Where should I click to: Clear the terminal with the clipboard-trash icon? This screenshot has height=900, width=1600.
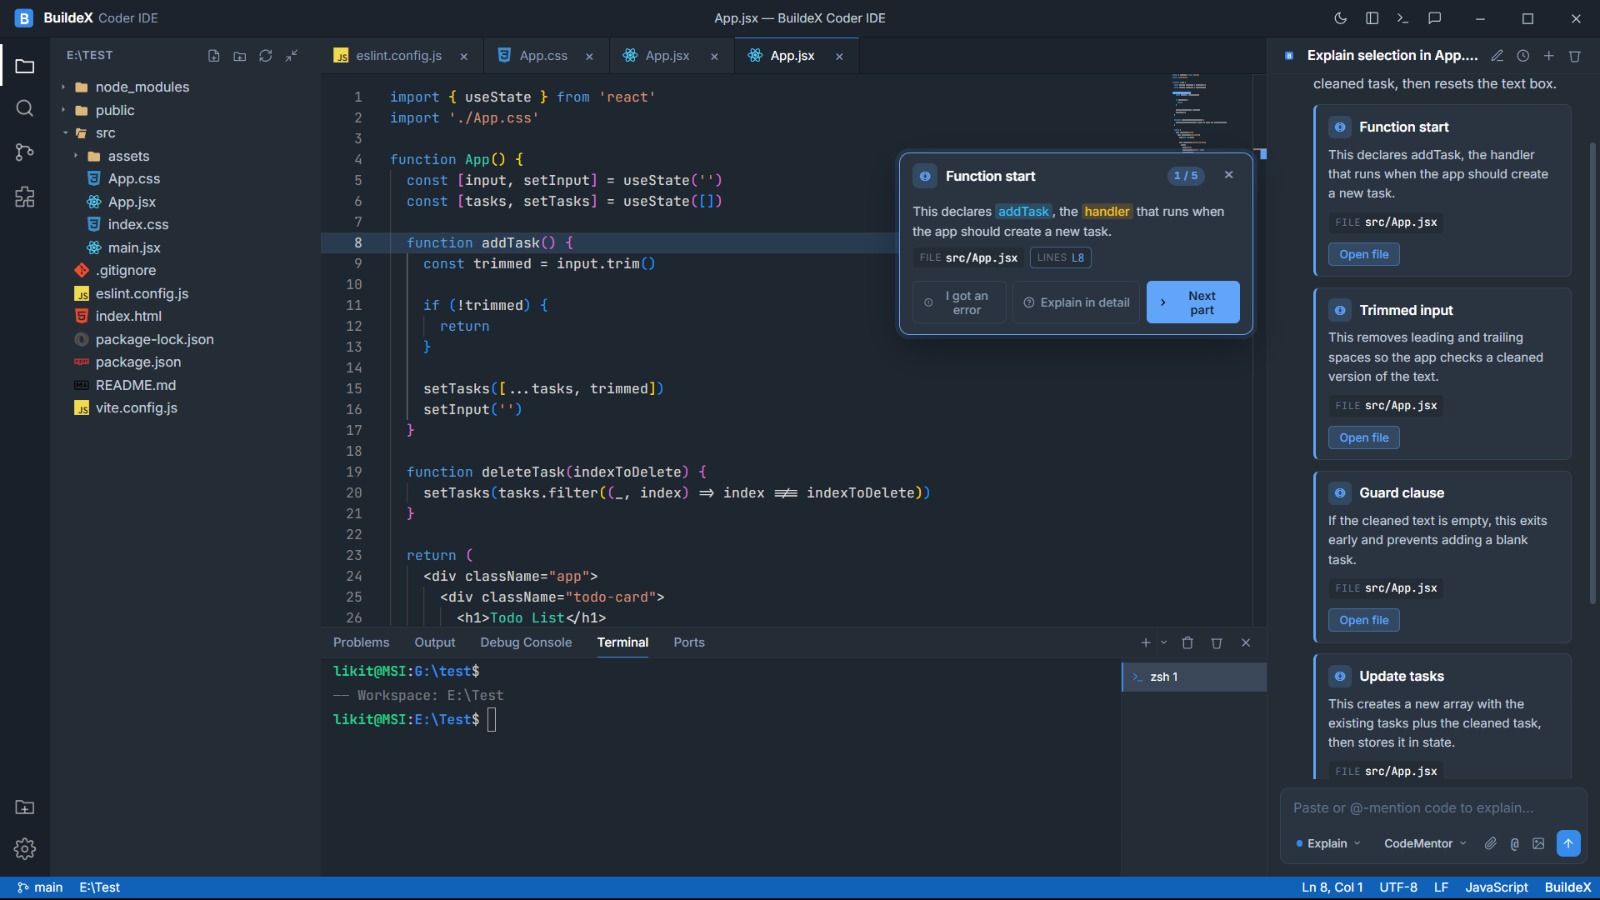coord(1188,643)
